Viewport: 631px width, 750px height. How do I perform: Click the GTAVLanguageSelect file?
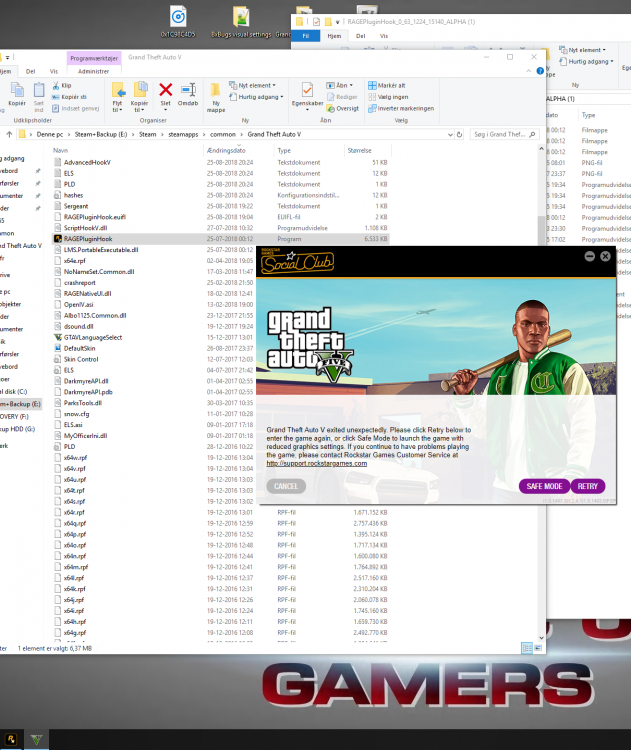click(93, 337)
